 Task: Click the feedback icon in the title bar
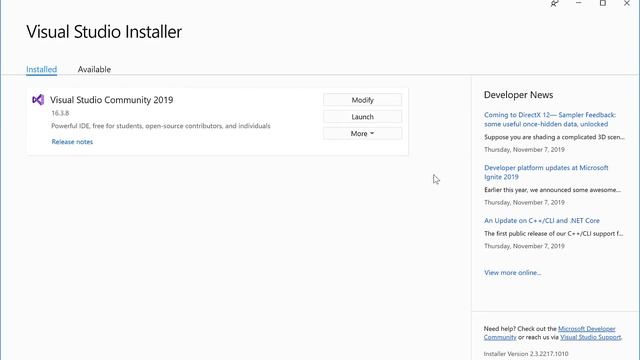pyautogui.click(x=554, y=4)
